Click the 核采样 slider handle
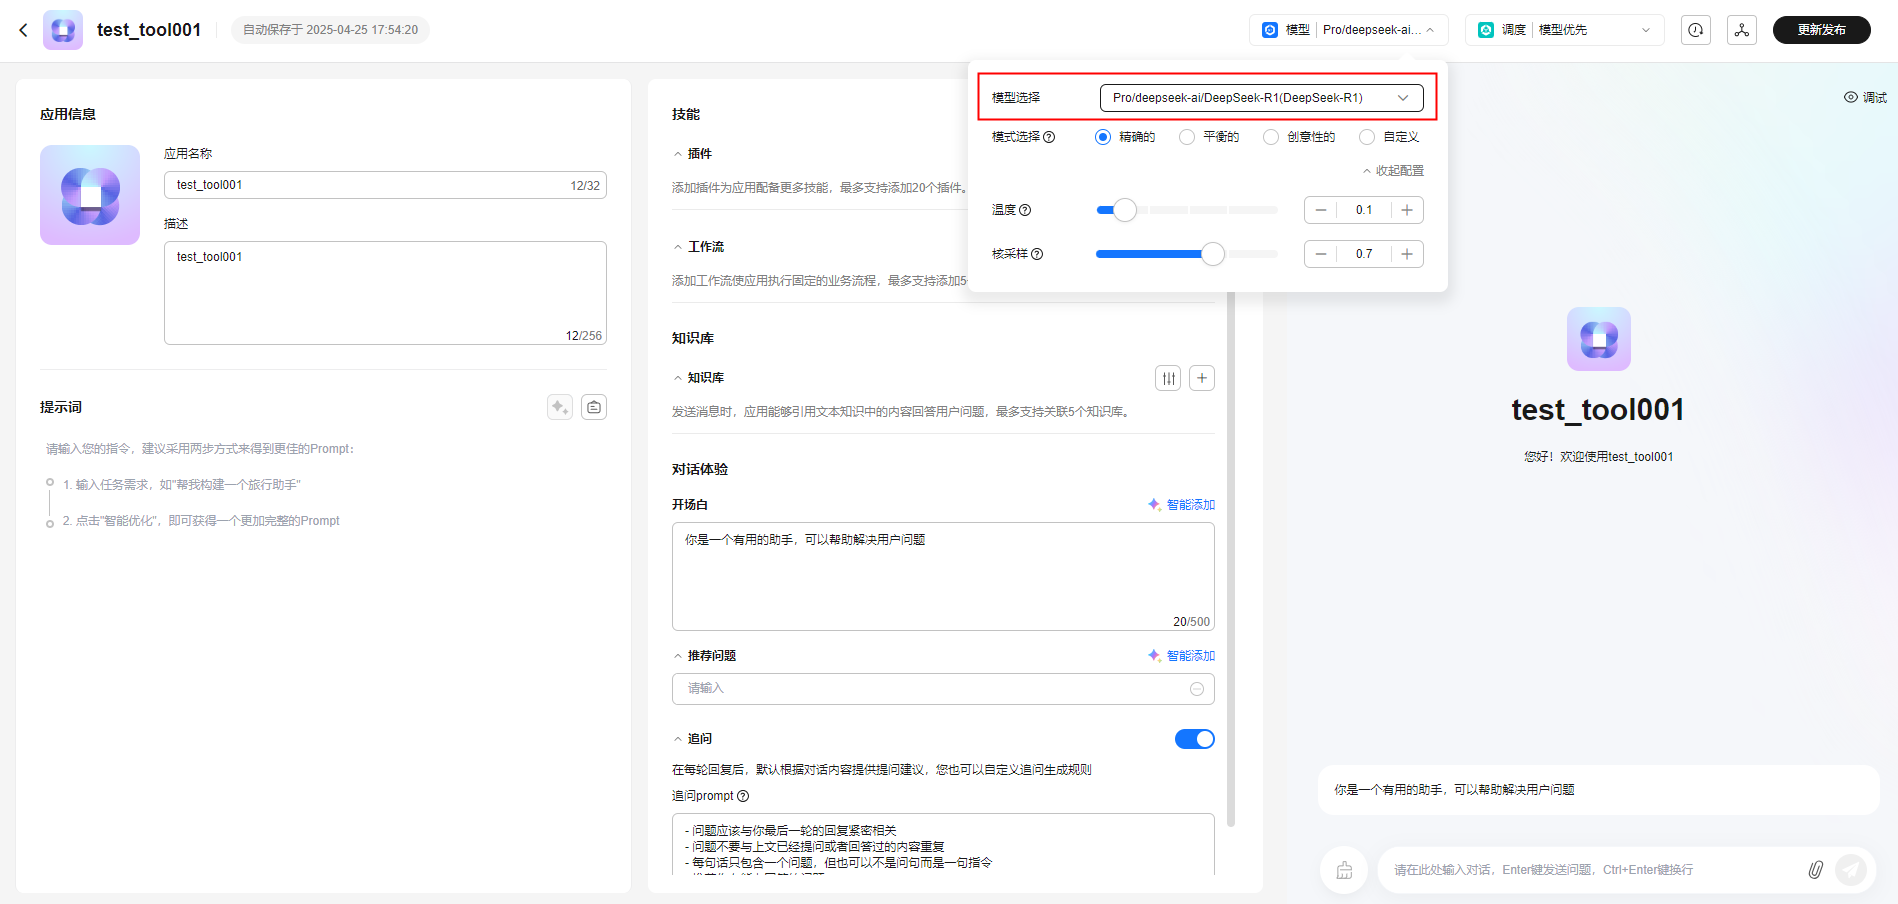The image size is (1898, 904). (x=1212, y=254)
